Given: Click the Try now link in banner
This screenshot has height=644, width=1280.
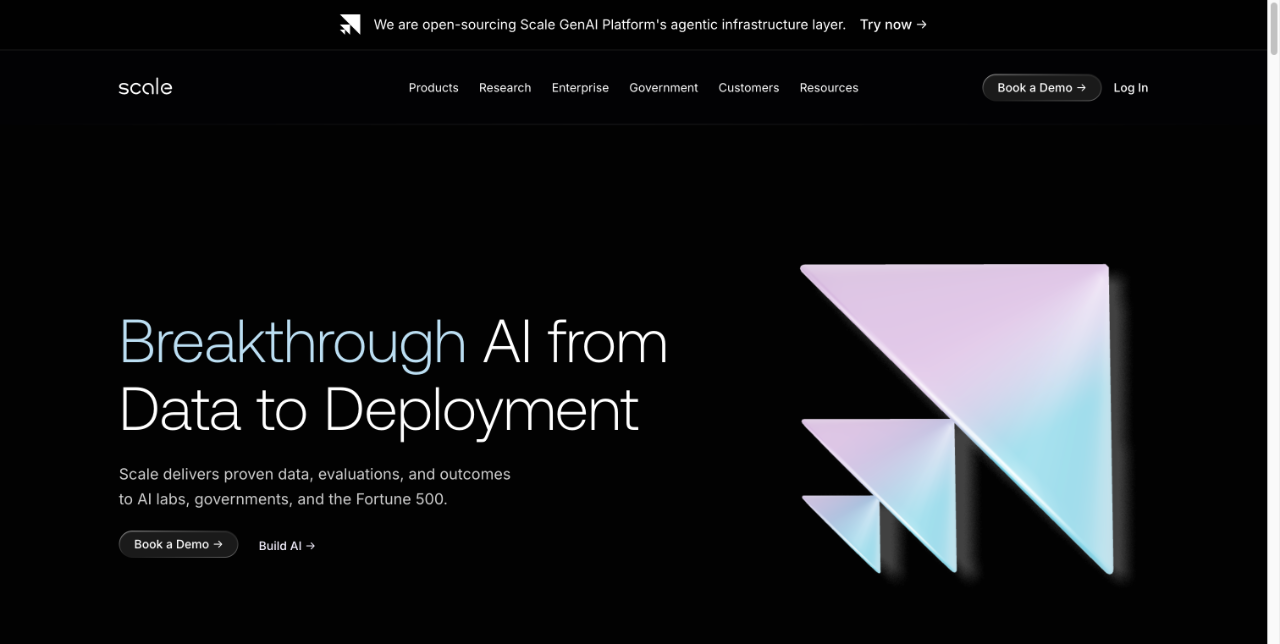Looking at the screenshot, I should (x=894, y=24).
